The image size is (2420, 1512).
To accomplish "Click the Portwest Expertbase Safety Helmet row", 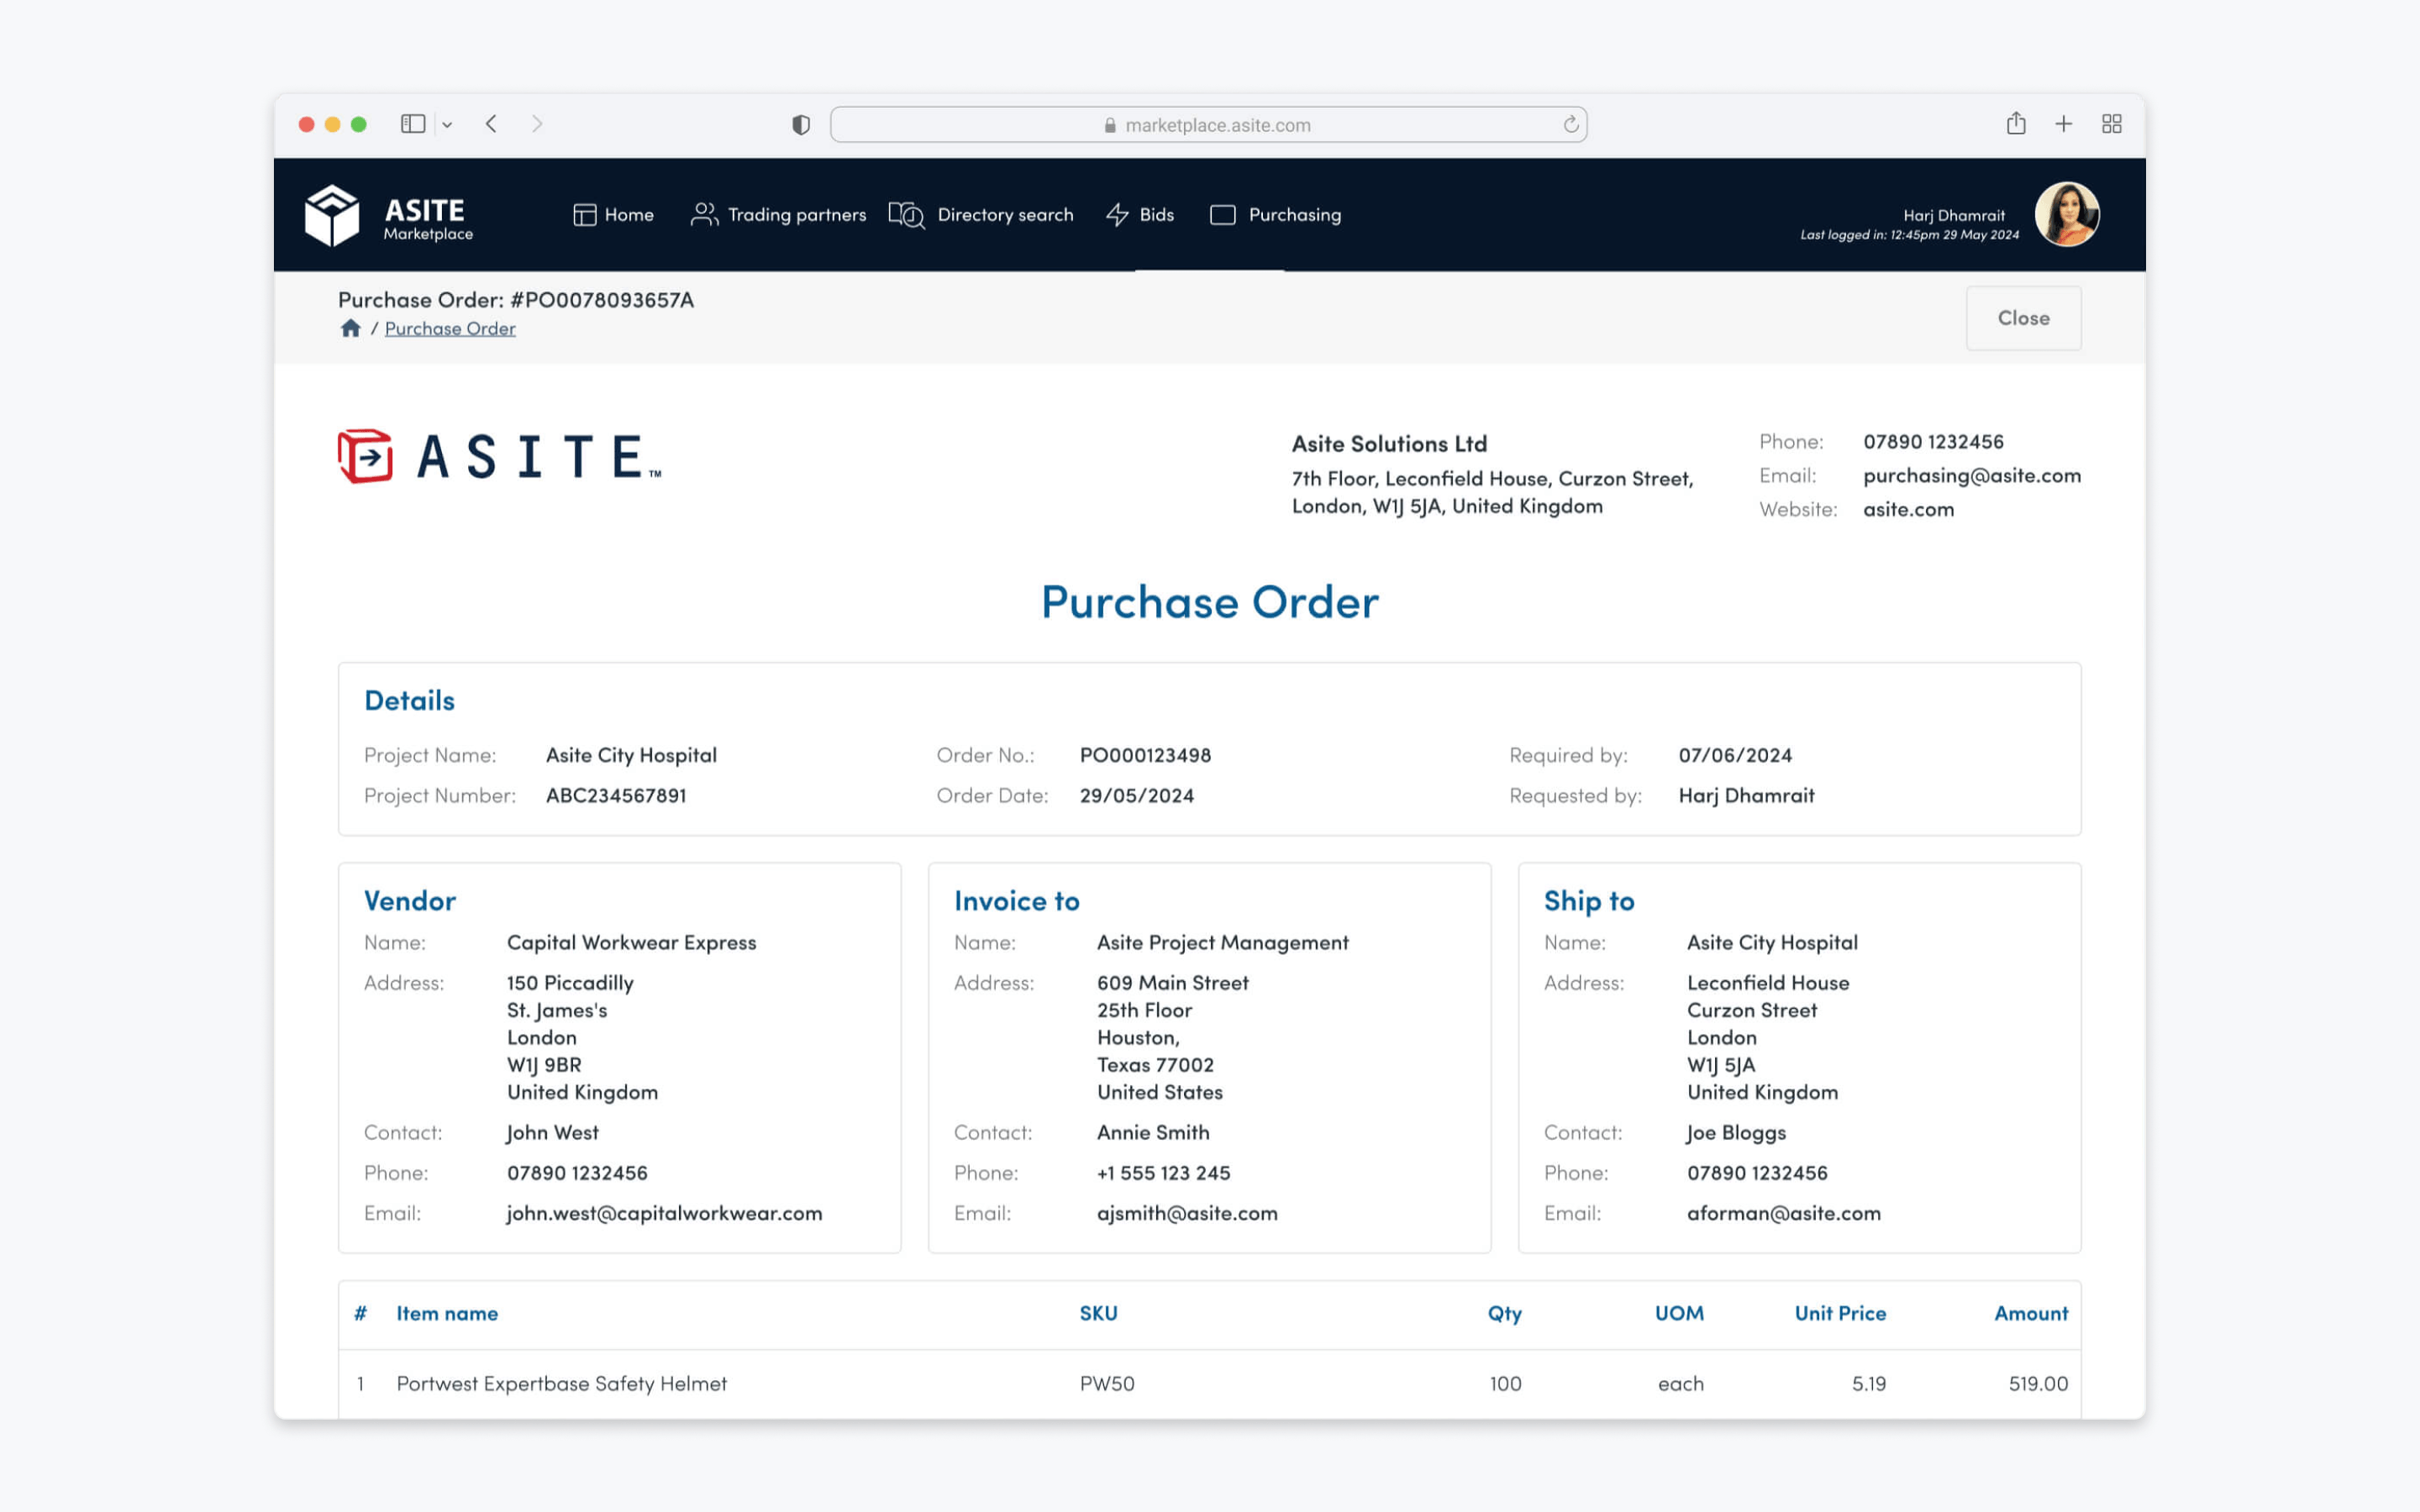I will coord(1210,1384).
